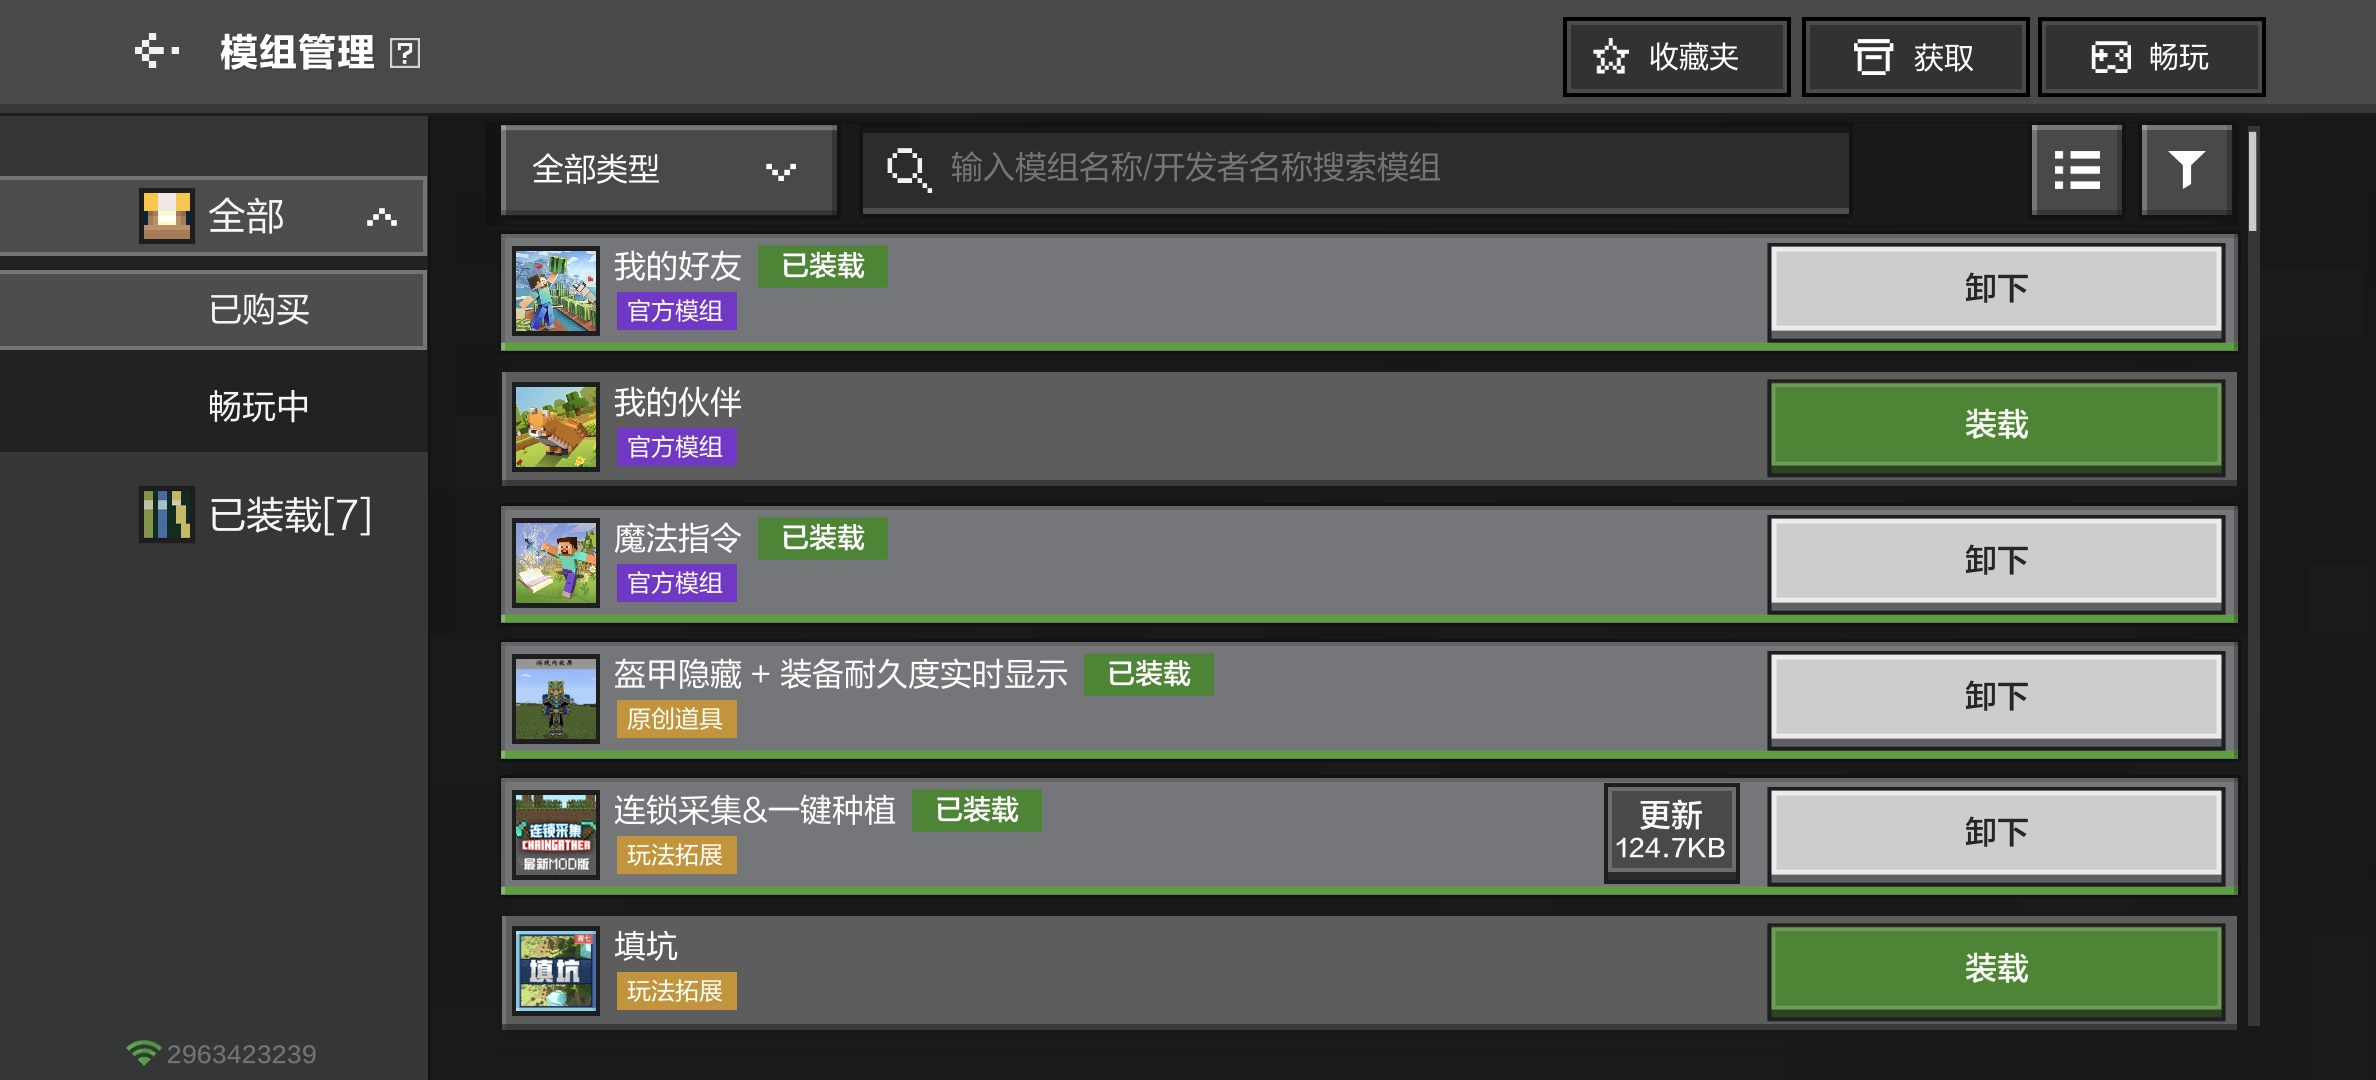
Task: Switch to the 畅玩中 tab
Action: coord(258,407)
